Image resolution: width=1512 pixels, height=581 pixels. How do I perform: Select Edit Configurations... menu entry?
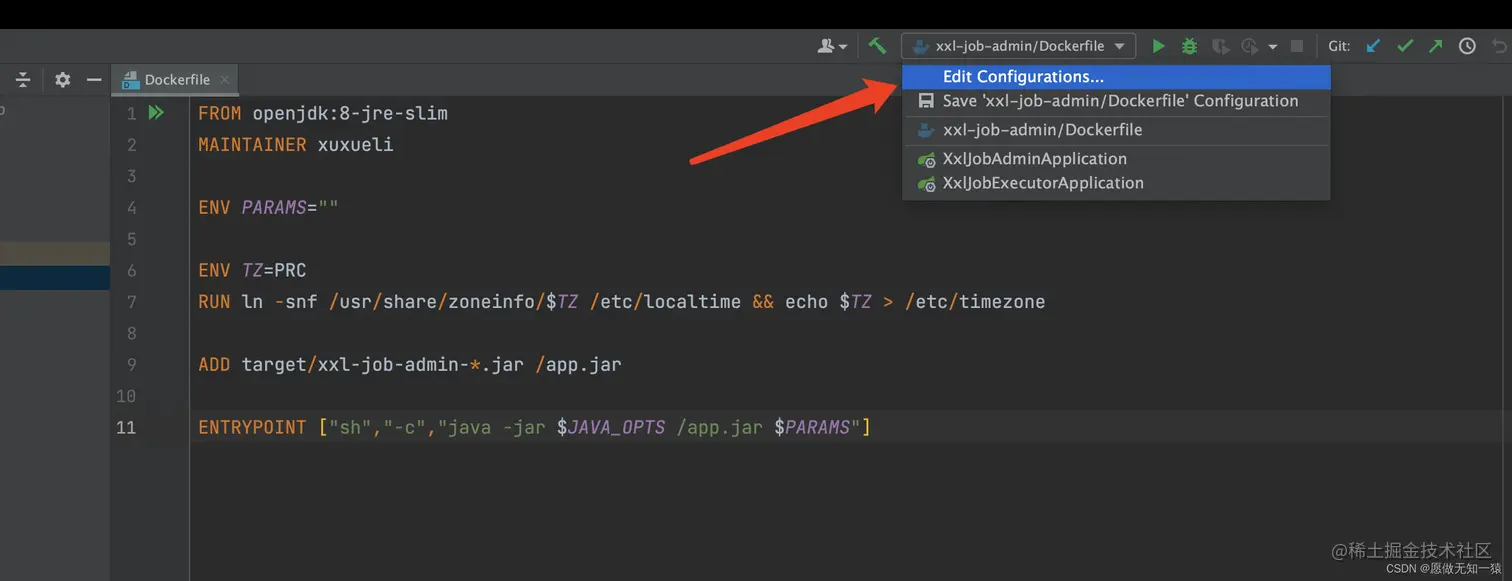click(x=1116, y=77)
